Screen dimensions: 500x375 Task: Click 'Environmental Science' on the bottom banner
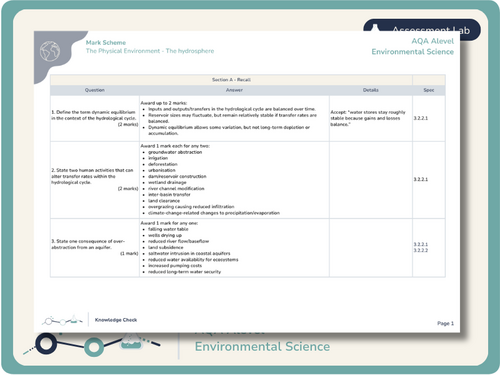click(262, 347)
